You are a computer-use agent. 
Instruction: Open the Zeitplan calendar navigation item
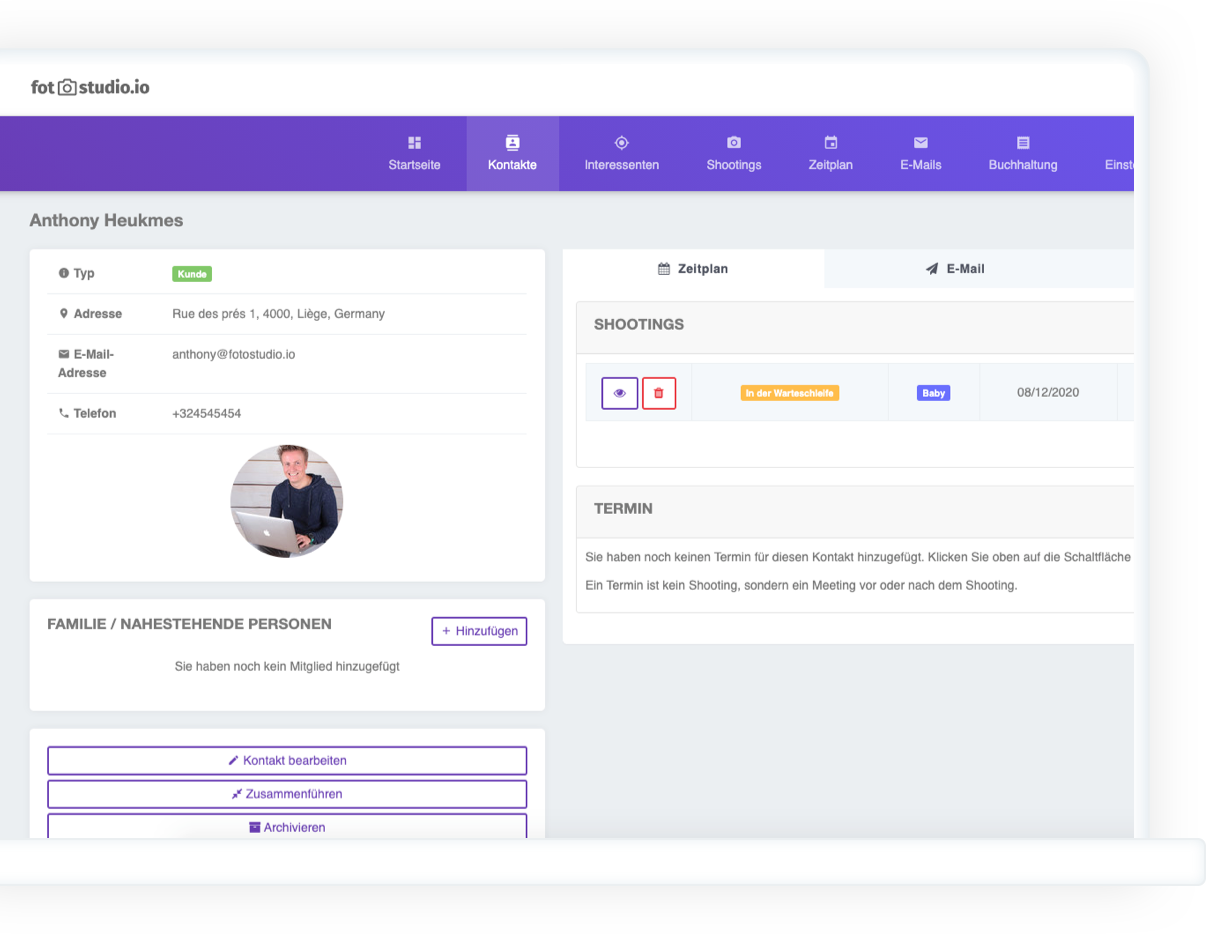[830, 154]
